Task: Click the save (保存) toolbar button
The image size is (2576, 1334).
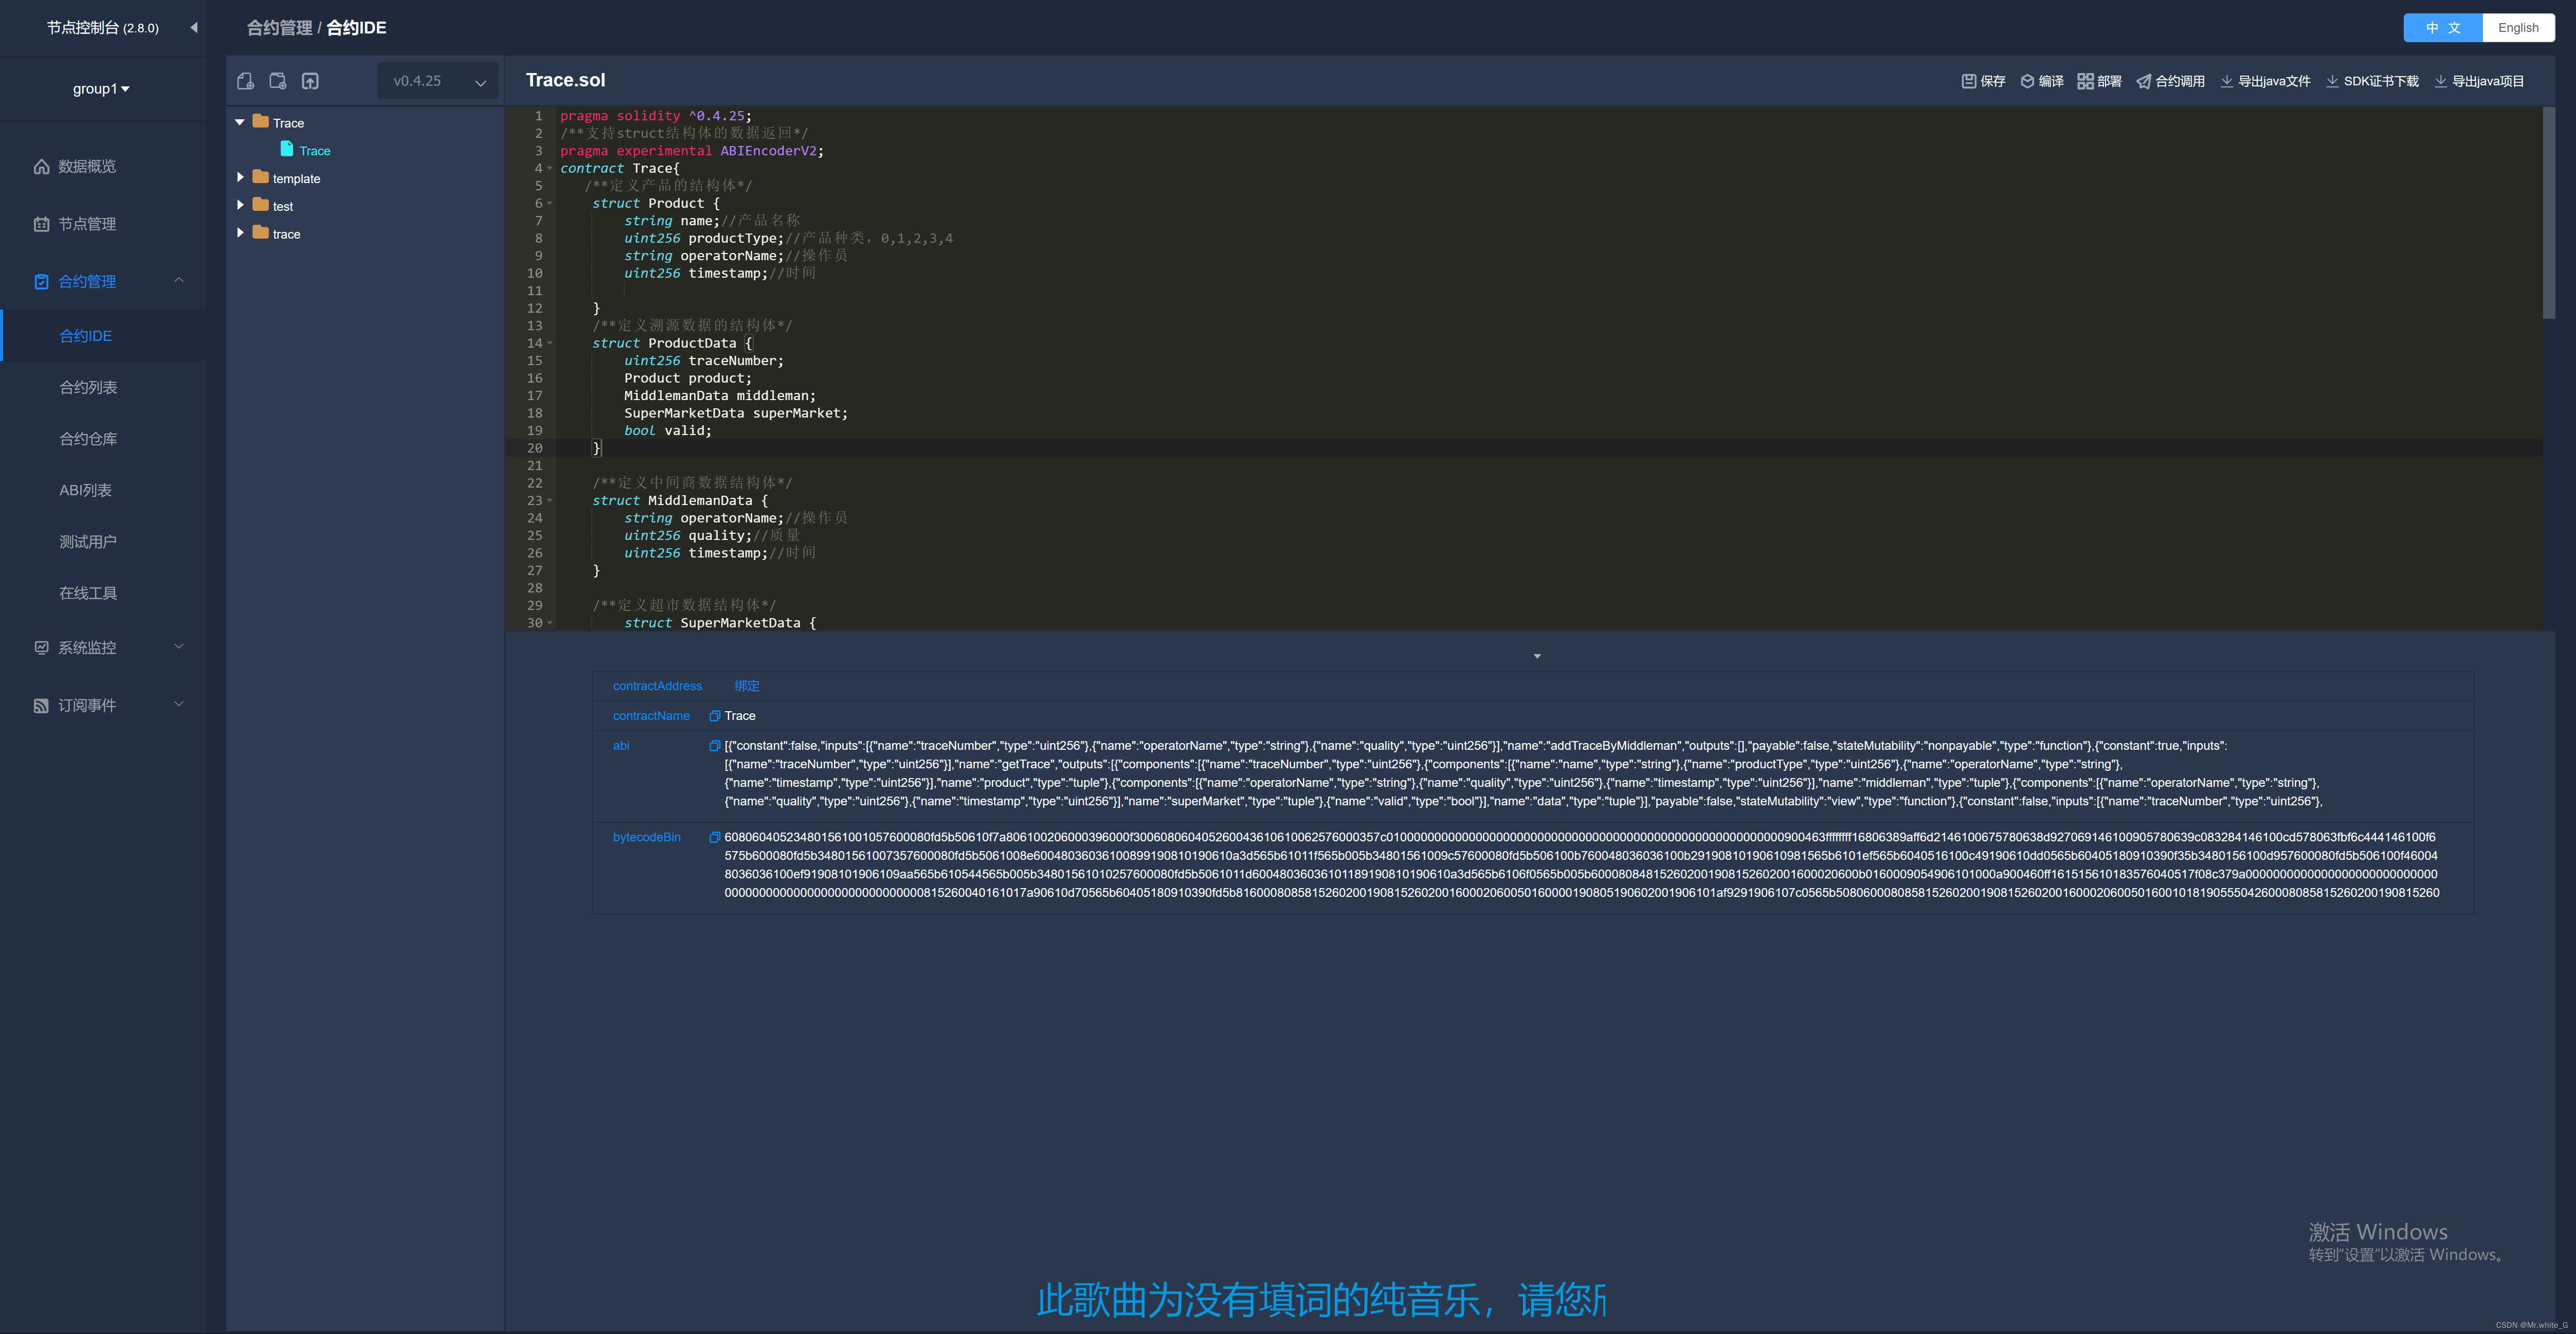Action: (1983, 81)
